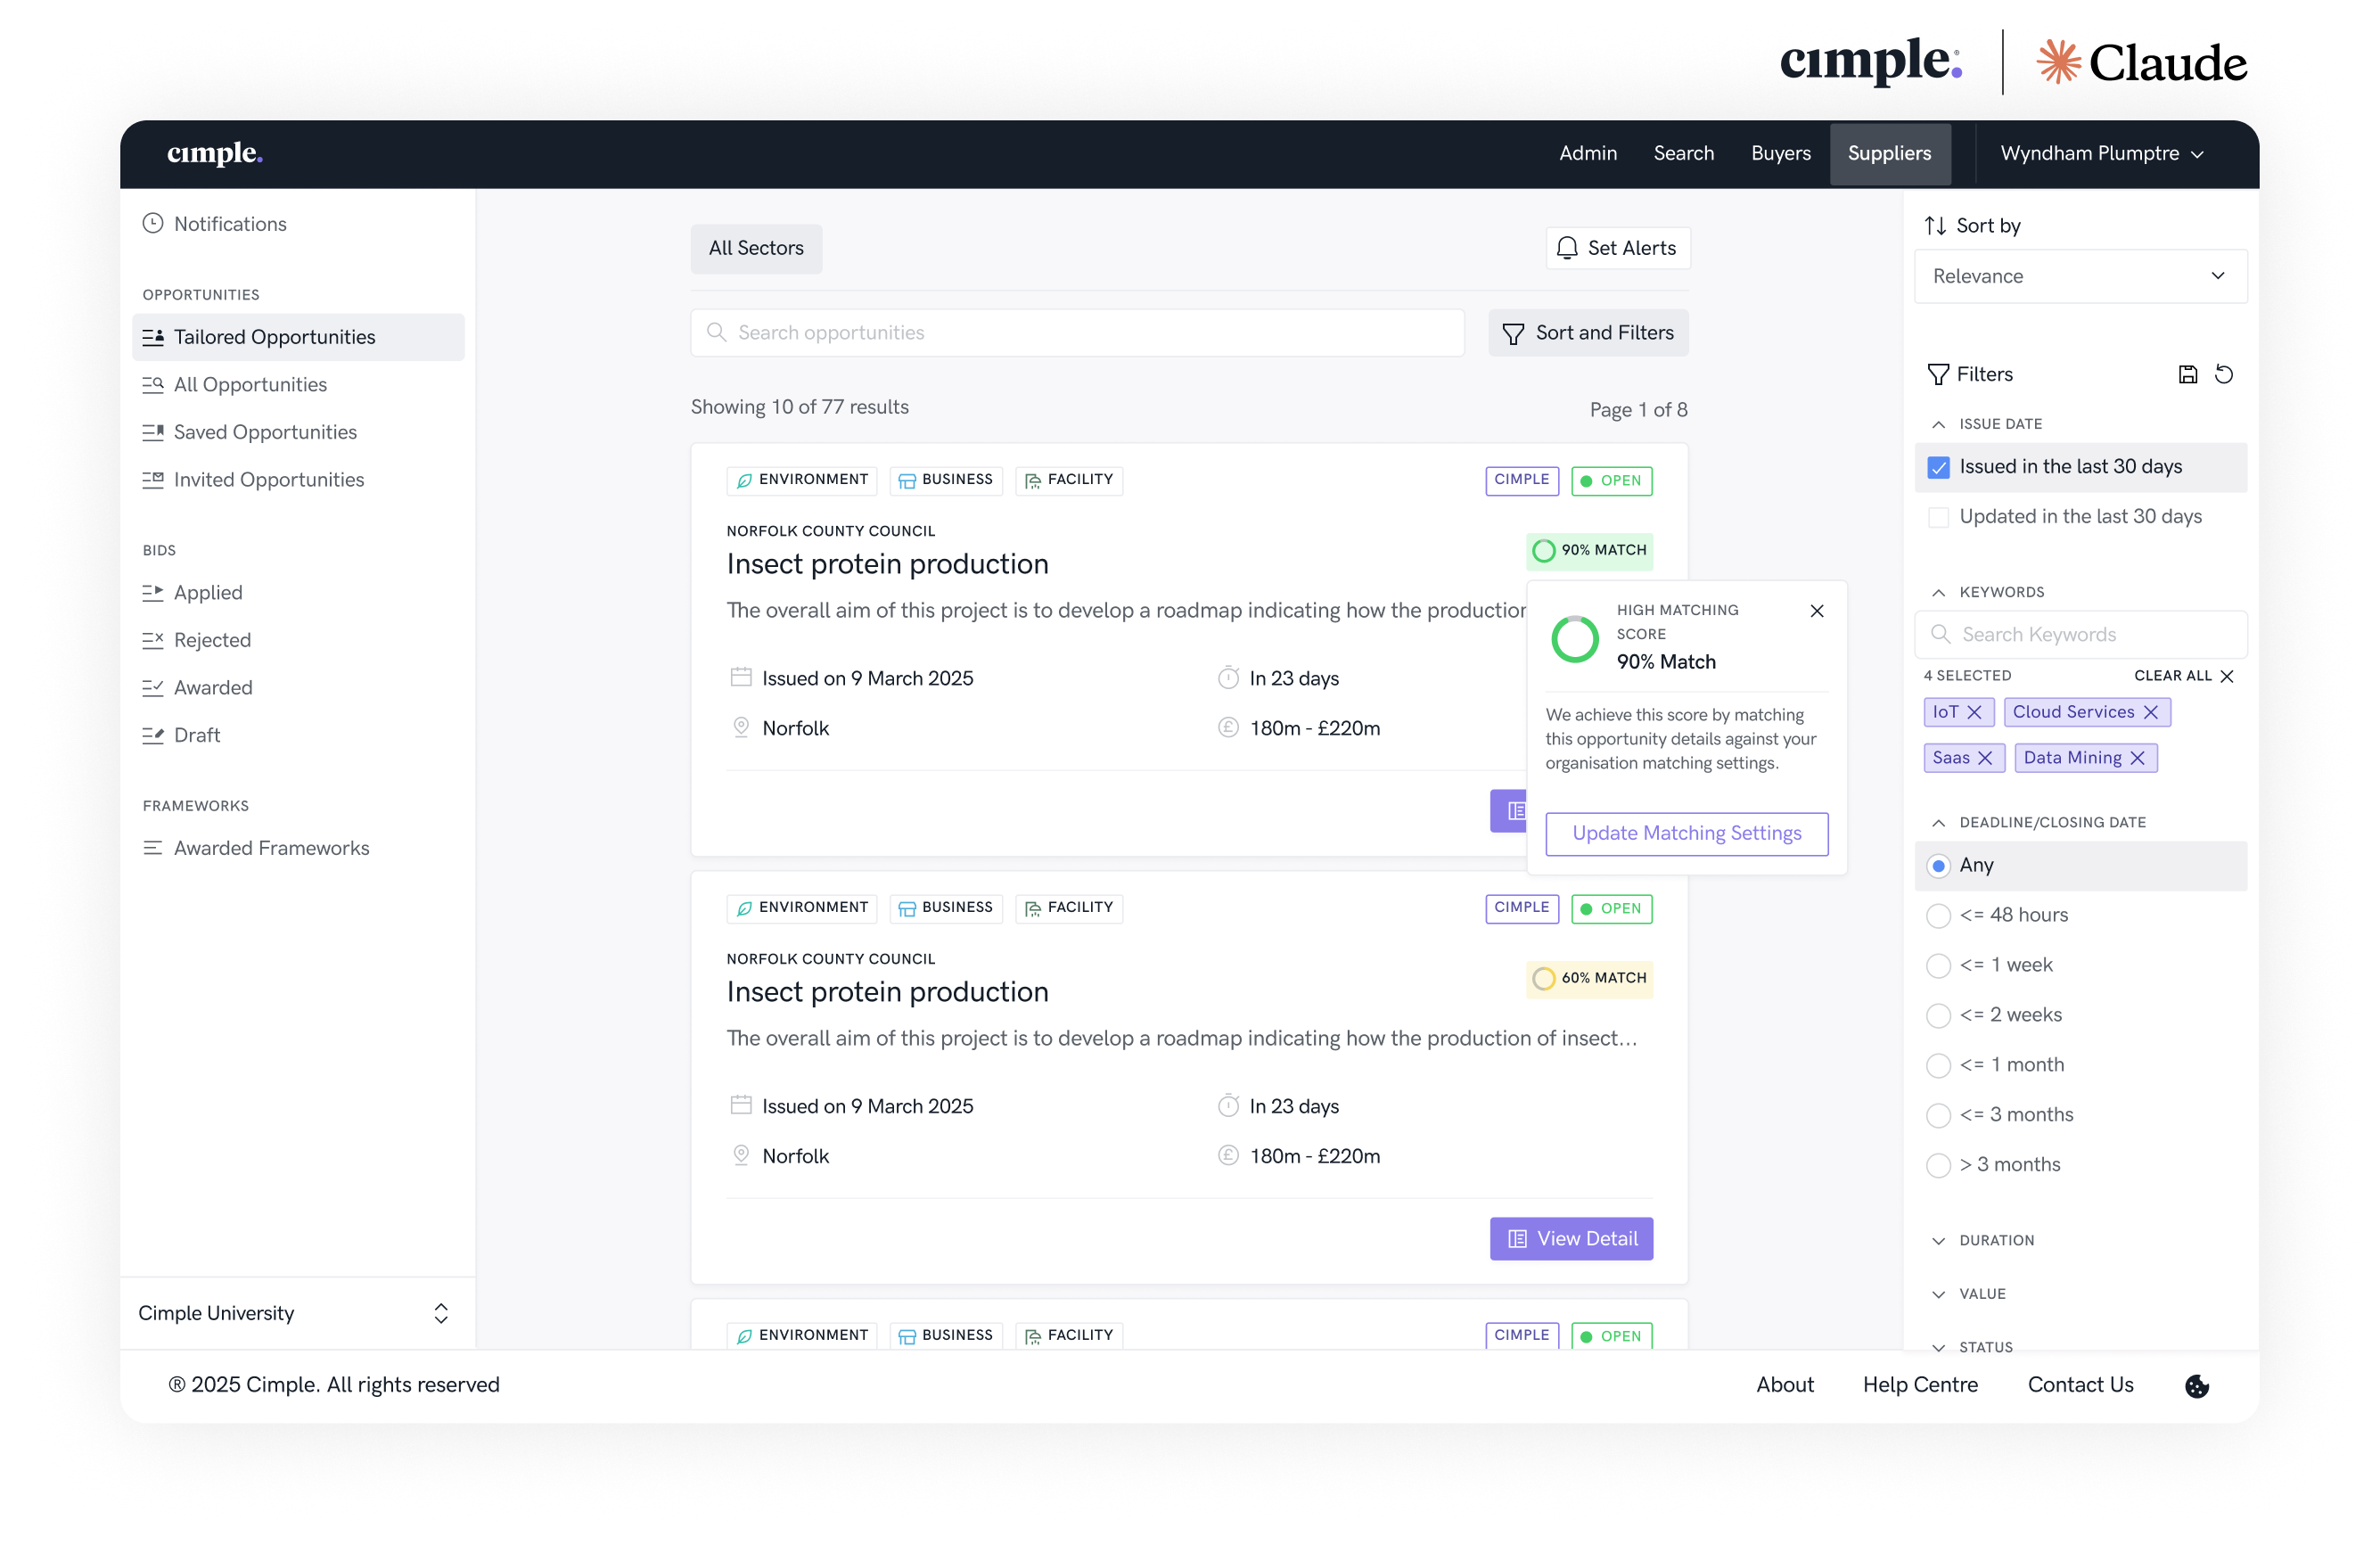Click the CIMPLE badge on first card
Viewport: 2380px width, 1544px height.
[x=1522, y=480]
